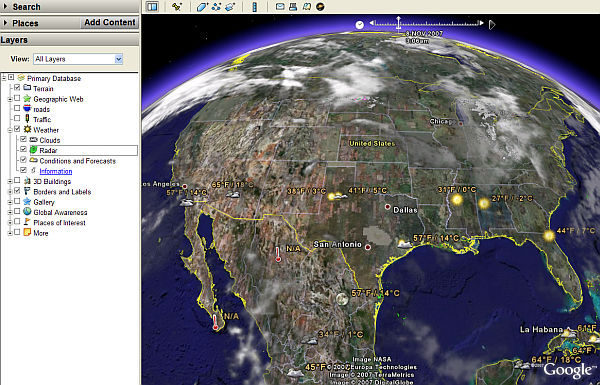Click the clock icon by the time slider
The width and height of the screenshot is (600, 385).
pos(359,25)
